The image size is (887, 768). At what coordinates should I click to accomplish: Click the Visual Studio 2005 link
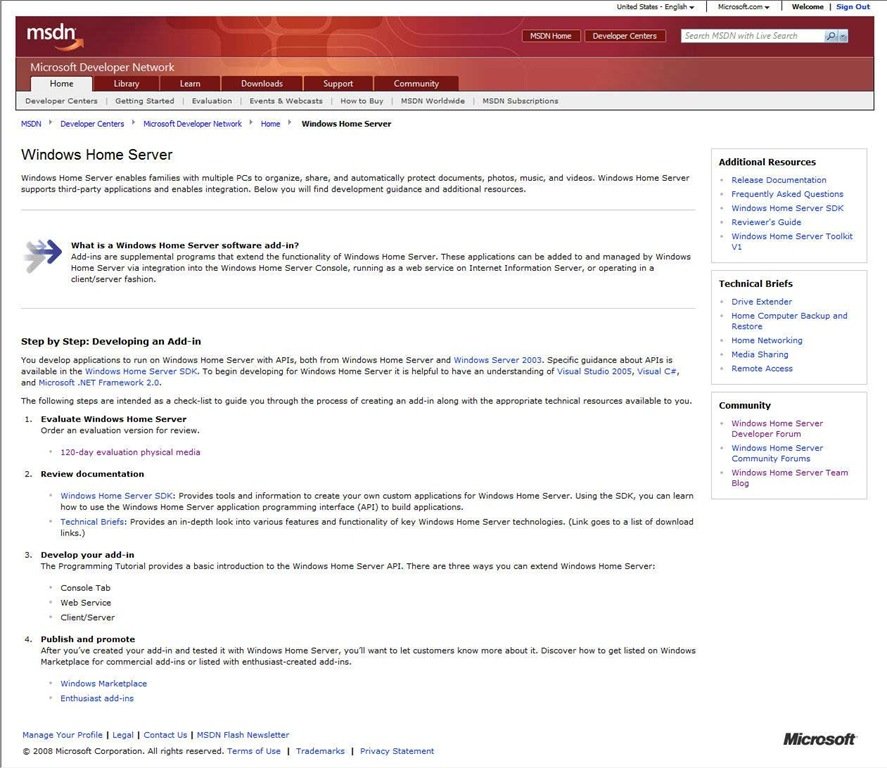(x=595, y=372)
